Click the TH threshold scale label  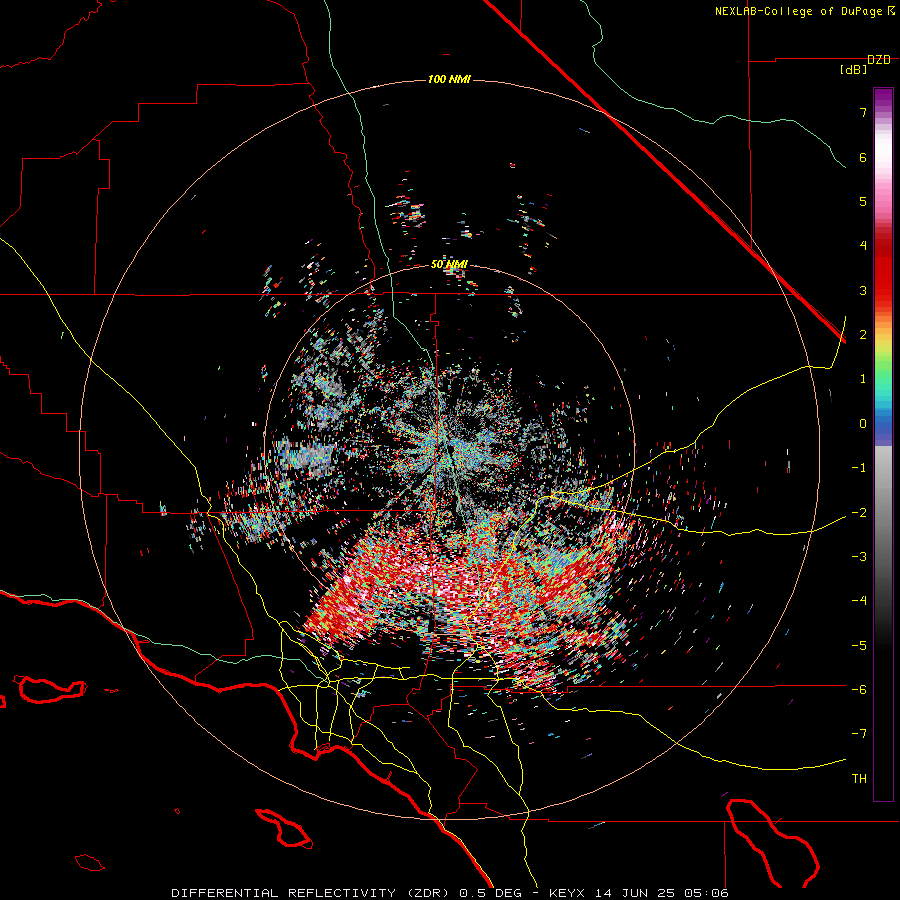tap(859, 779)
